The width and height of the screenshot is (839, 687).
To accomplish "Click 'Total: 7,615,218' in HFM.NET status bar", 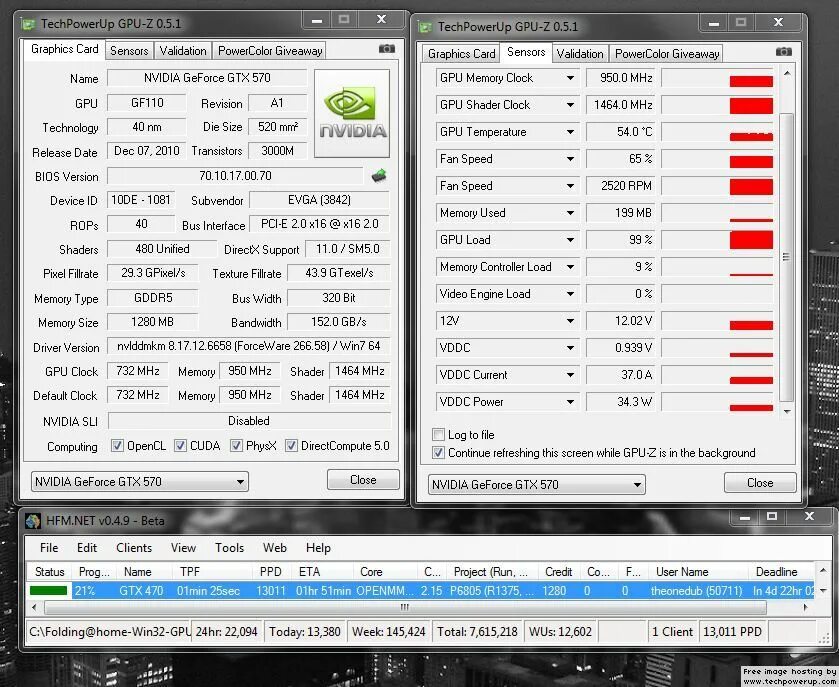I will coord(477,632).
